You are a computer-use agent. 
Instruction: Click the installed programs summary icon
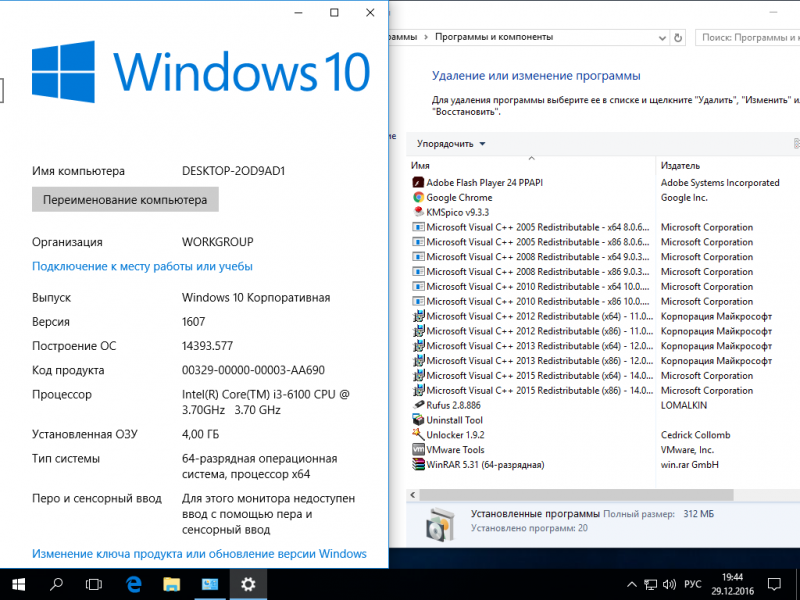pyautogui.click(x=439, y=524)
